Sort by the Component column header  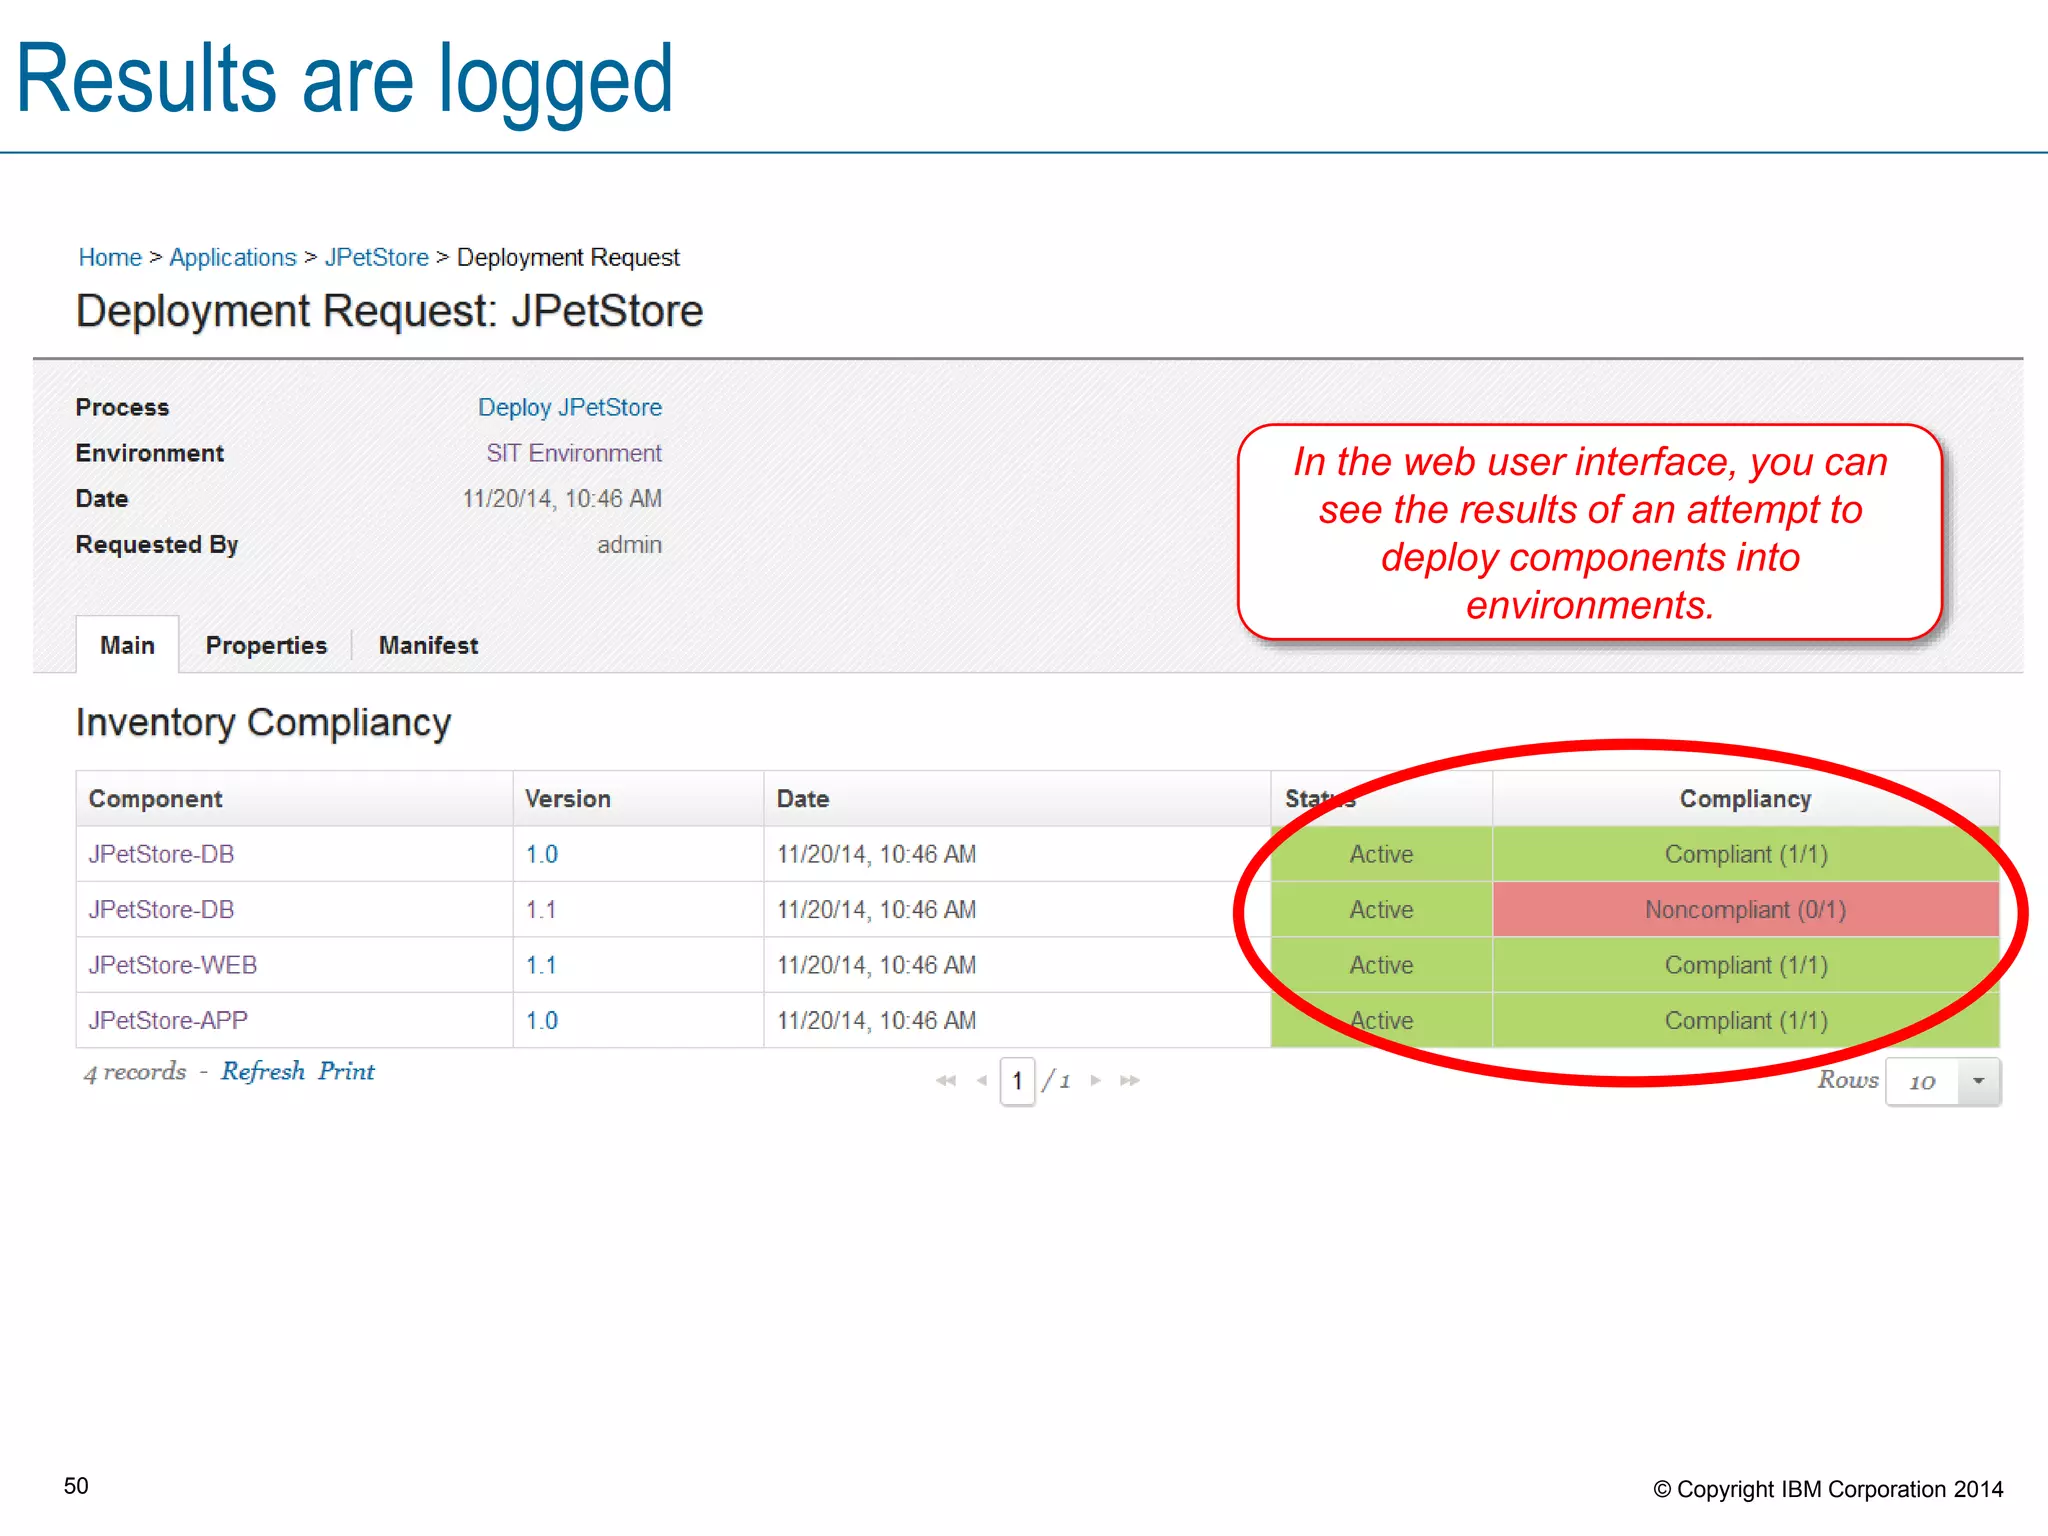click(155, 799)
